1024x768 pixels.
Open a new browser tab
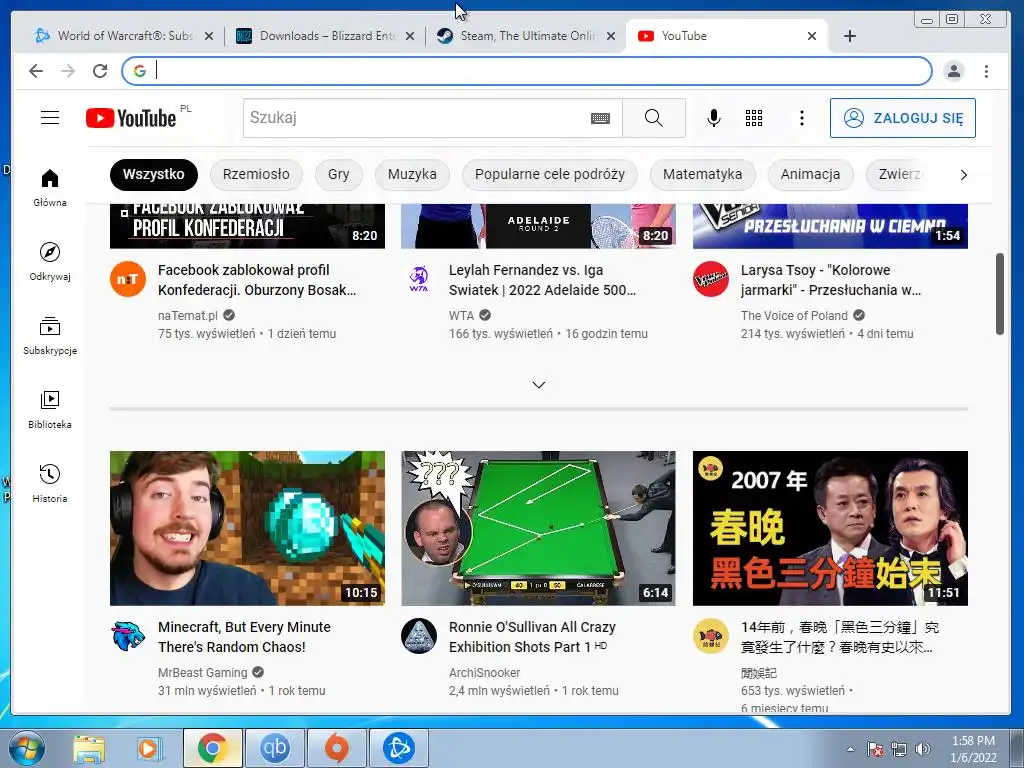pos(850,36)
